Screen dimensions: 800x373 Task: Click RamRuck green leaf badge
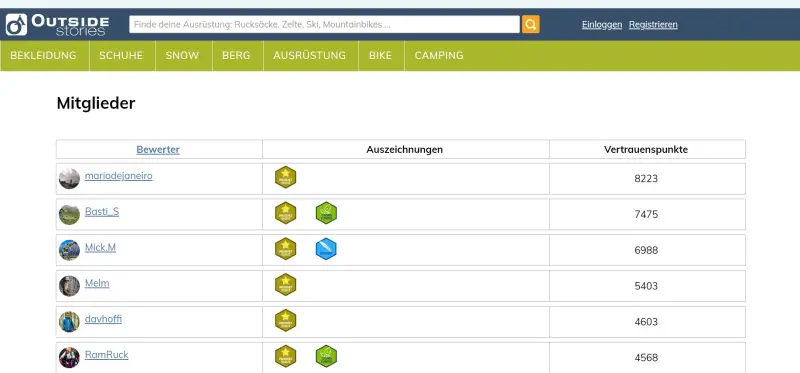click(x=326, y=356)
